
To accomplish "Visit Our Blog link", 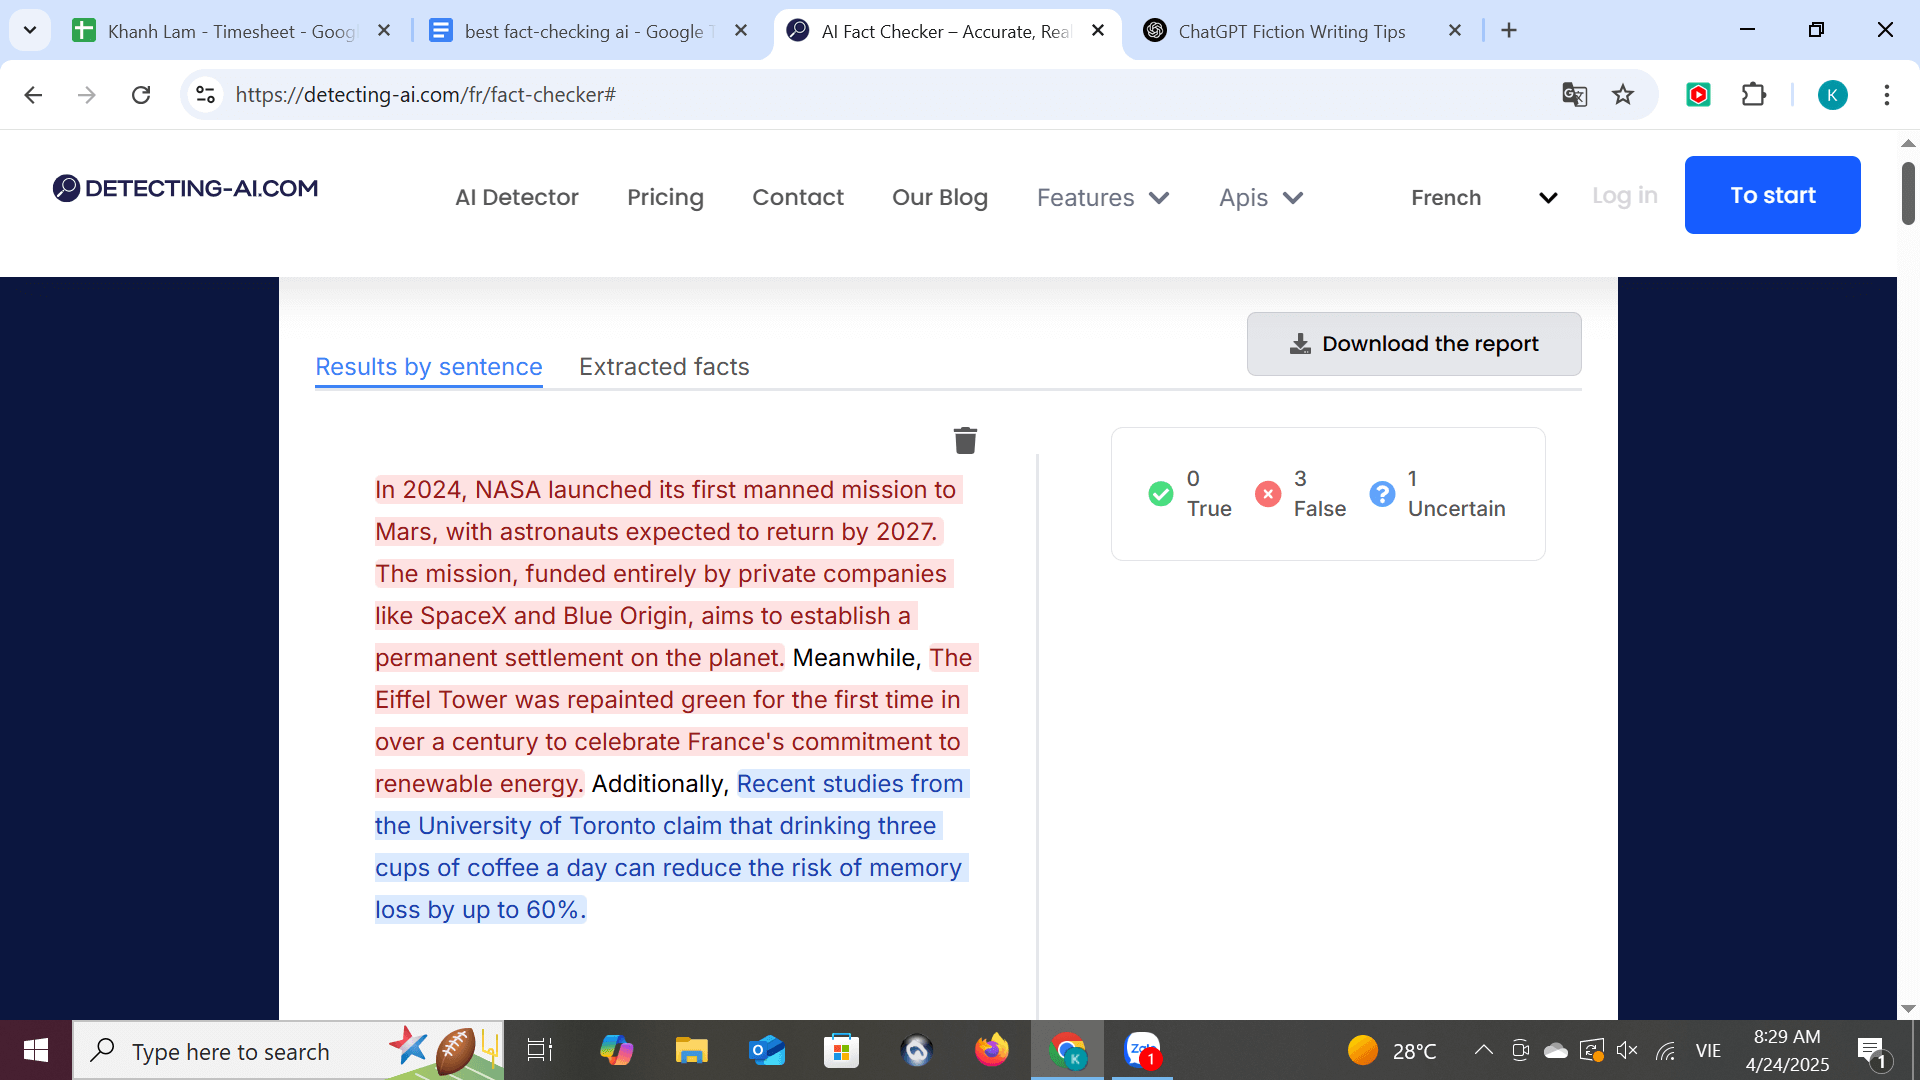I will pos(940,198).
